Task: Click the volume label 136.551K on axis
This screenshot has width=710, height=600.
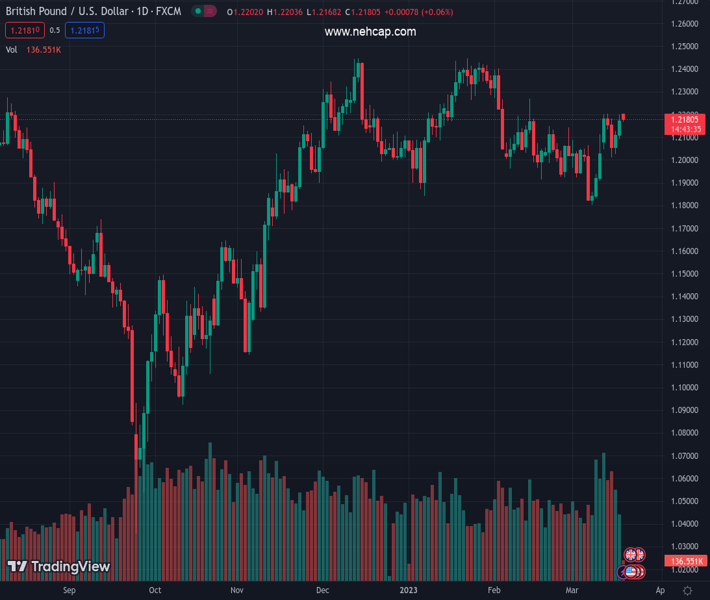Action: (684, 562)
